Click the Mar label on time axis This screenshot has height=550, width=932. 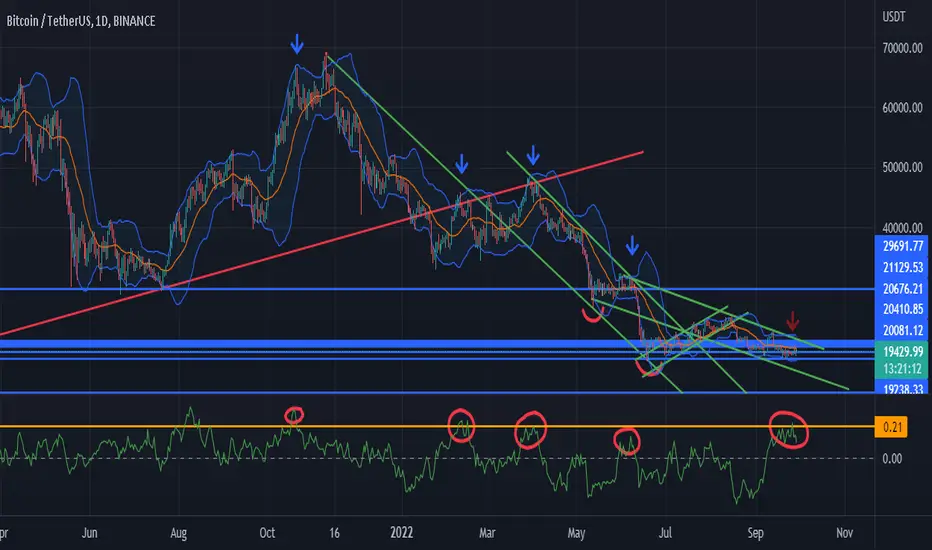[x=487, y=533]
